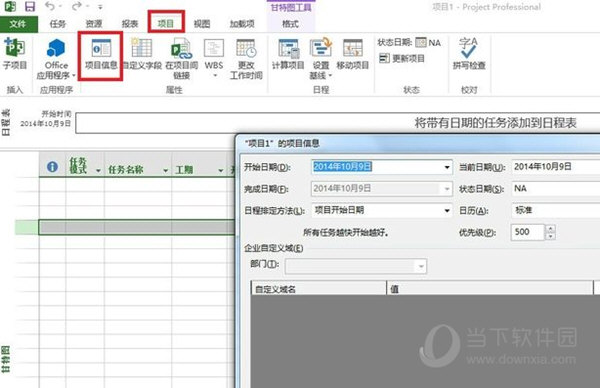The image size is (600, 388).
Task: Open the WBS dropdown button
Action: coord(214,58)
